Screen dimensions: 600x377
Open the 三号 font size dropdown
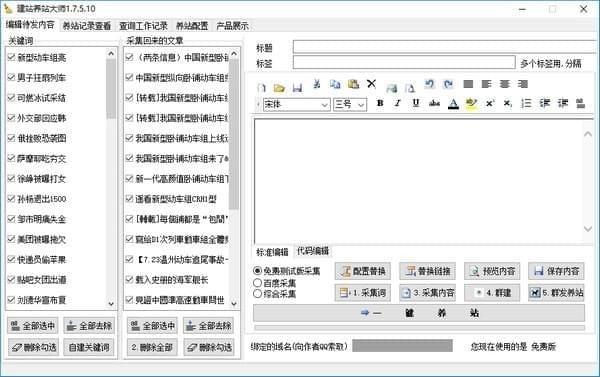click(361, 104)
